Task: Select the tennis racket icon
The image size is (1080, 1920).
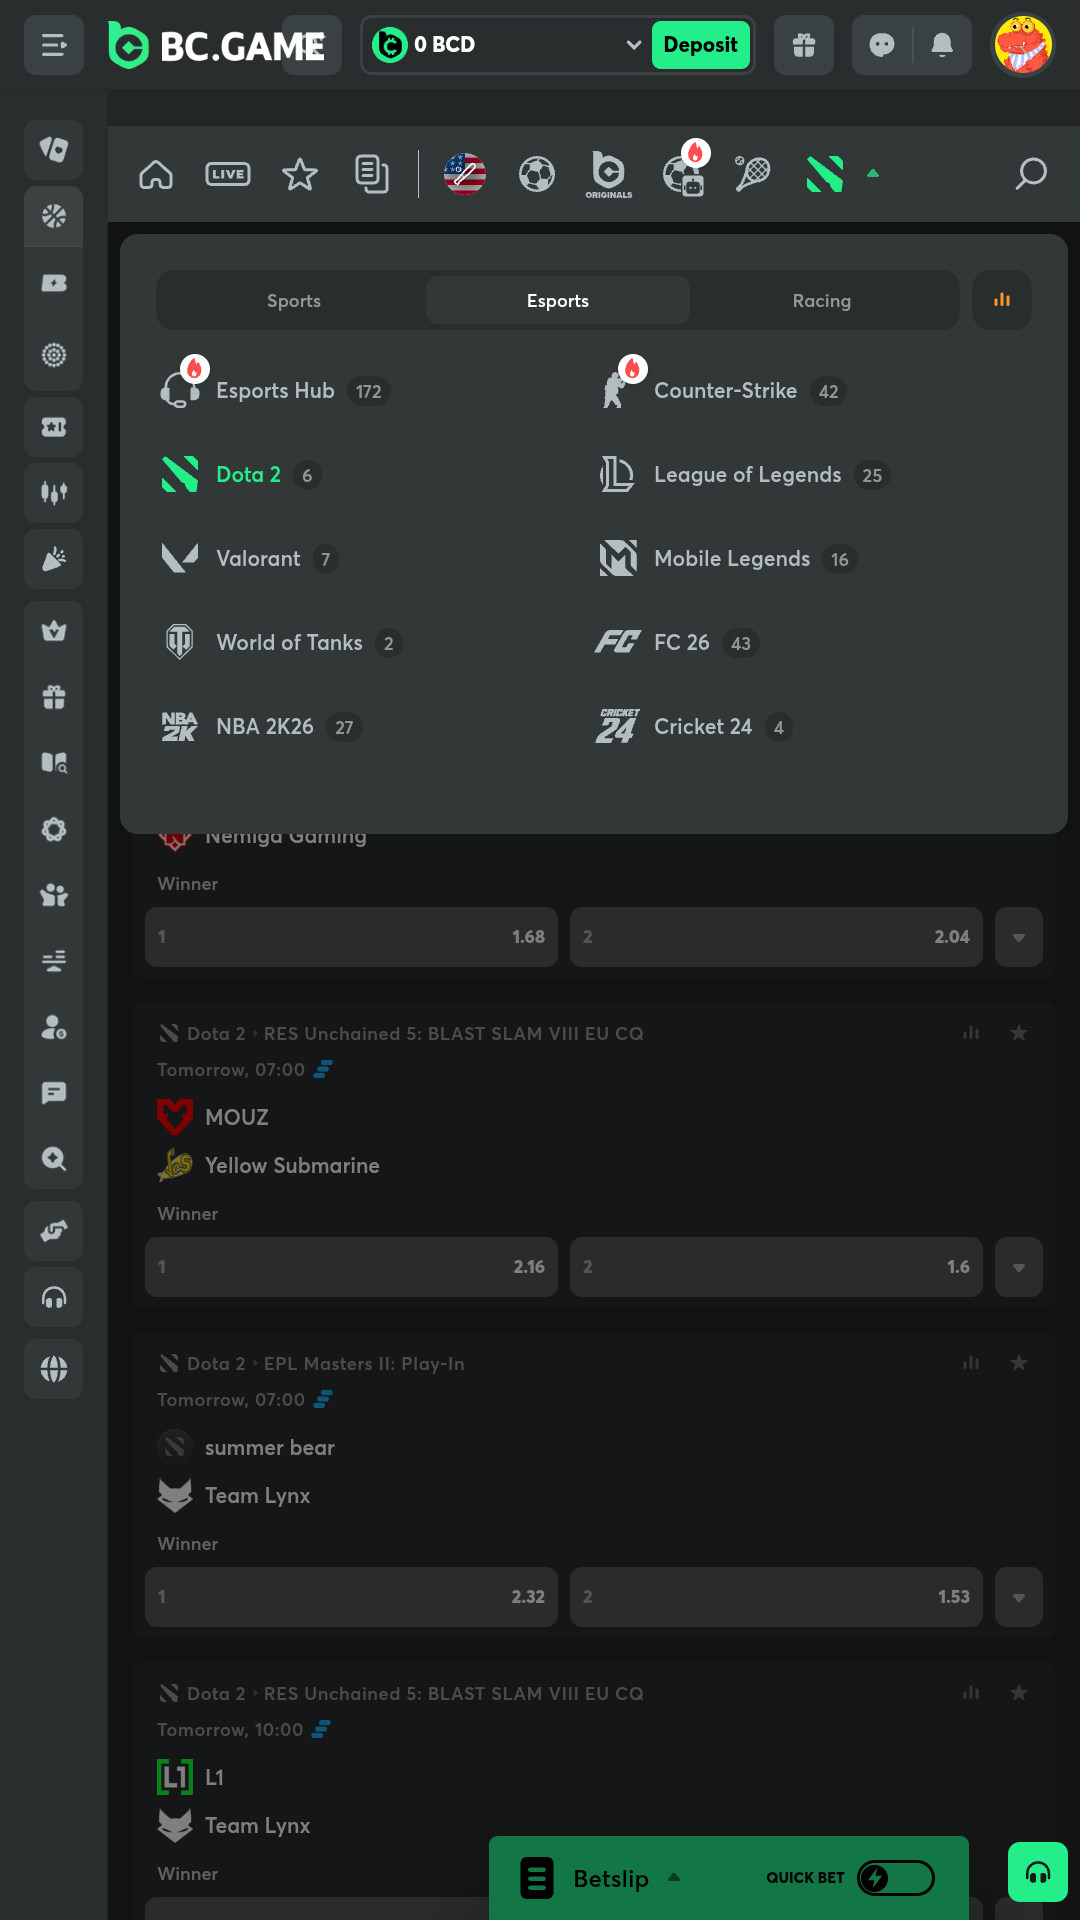Action: point(753,174)
